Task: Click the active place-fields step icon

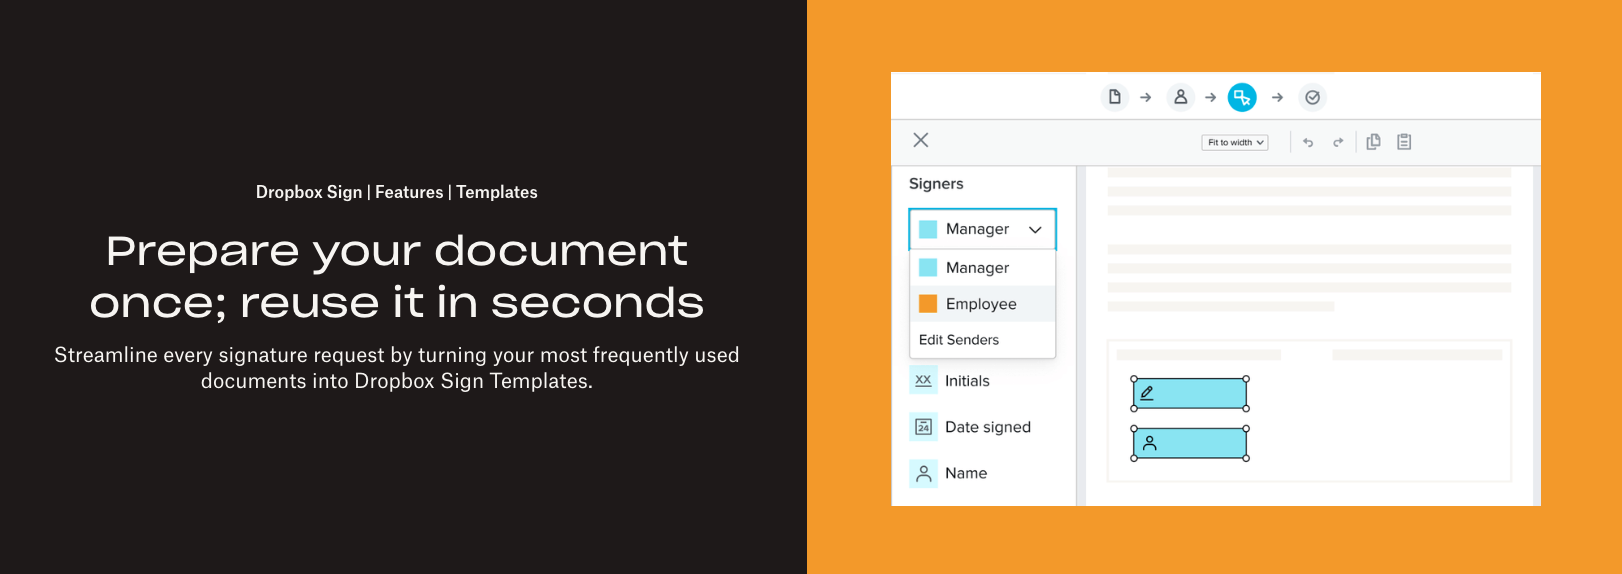Action: [x=1242, y=97]
